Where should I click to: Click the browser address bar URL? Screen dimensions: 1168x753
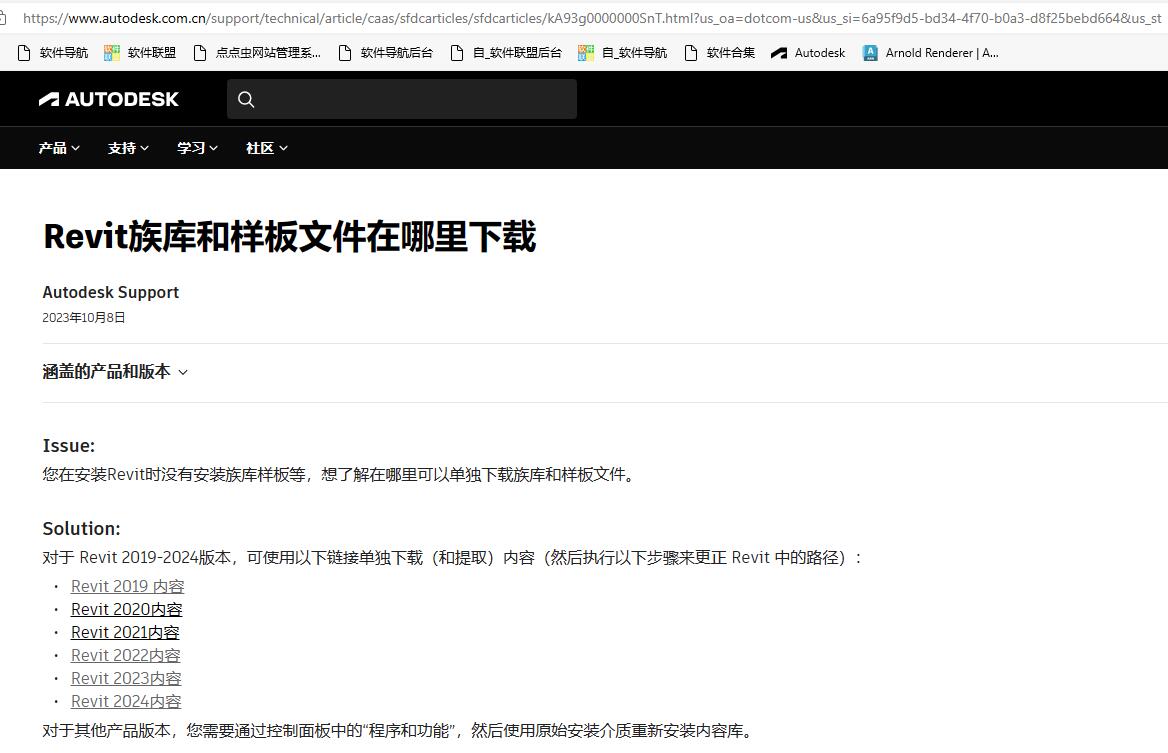pos(400,17)
